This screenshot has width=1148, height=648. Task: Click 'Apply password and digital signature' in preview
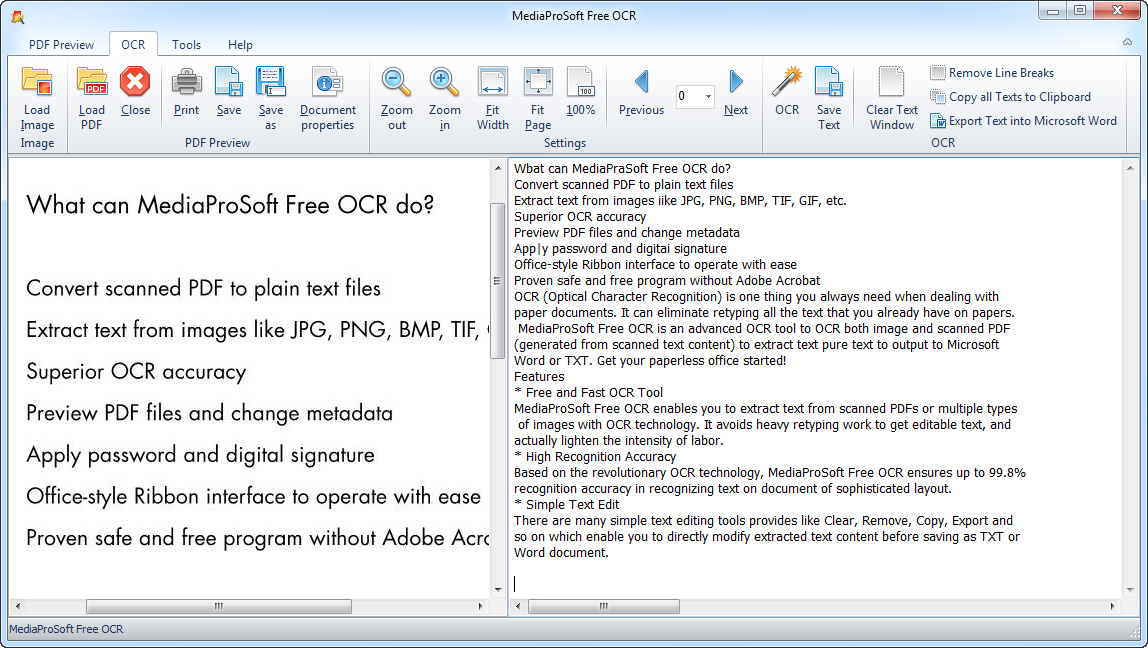[x=201, y=455]
